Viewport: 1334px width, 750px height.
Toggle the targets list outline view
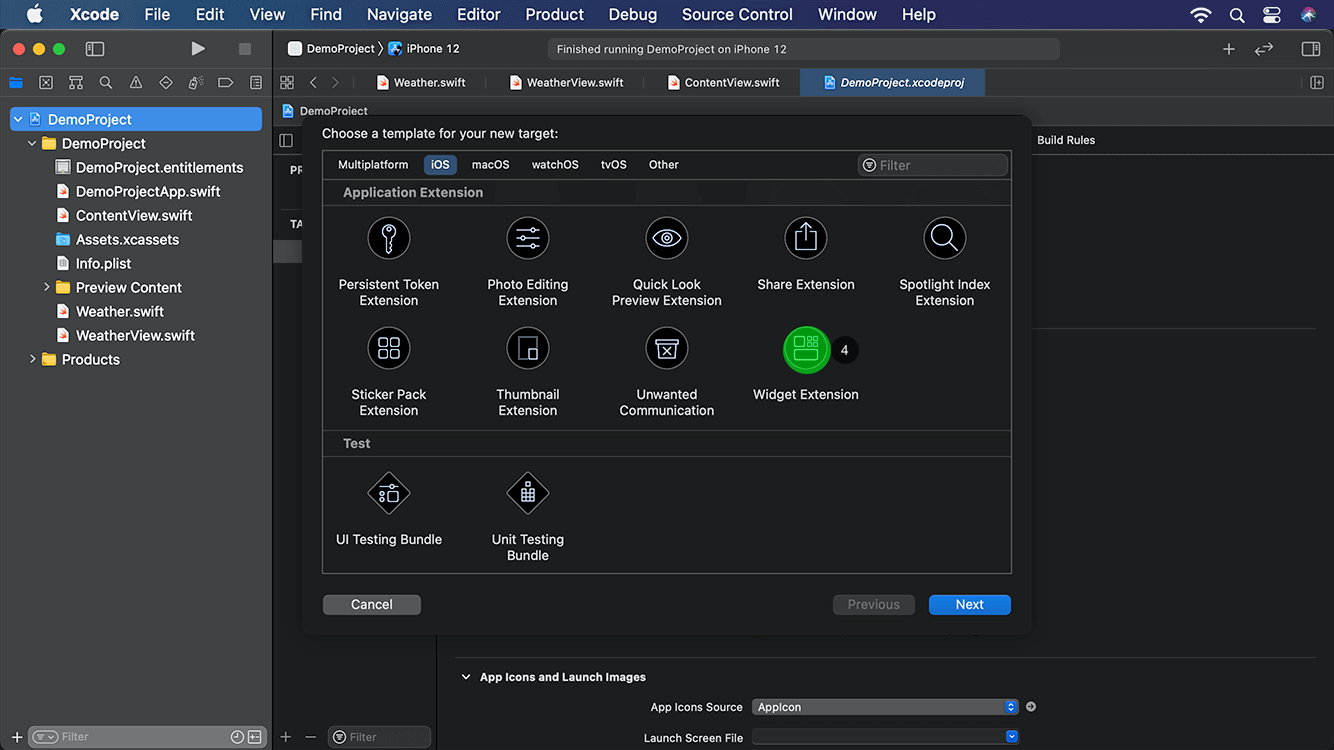coord(286,140)
